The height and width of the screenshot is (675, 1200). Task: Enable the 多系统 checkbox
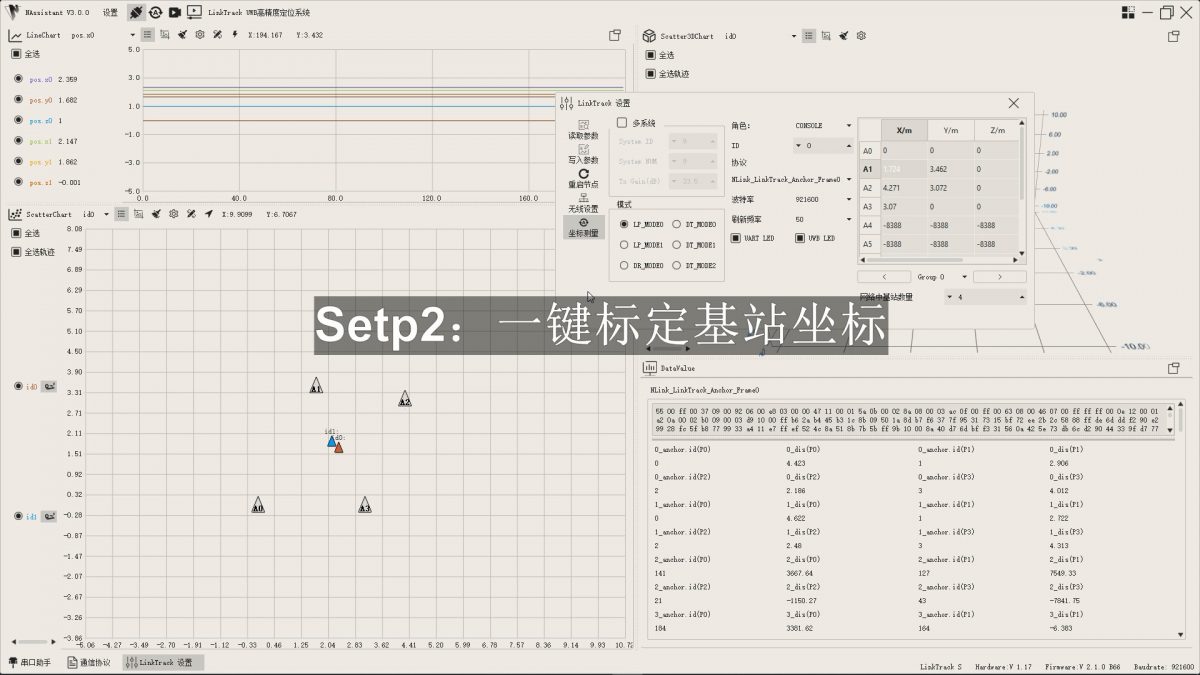point(622,123)
